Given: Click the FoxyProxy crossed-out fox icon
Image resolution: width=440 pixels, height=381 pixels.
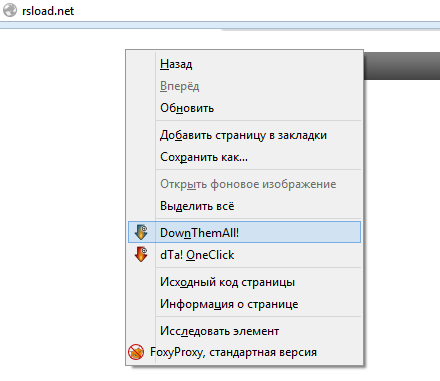Looking at the screenshot, I should 136,352.
